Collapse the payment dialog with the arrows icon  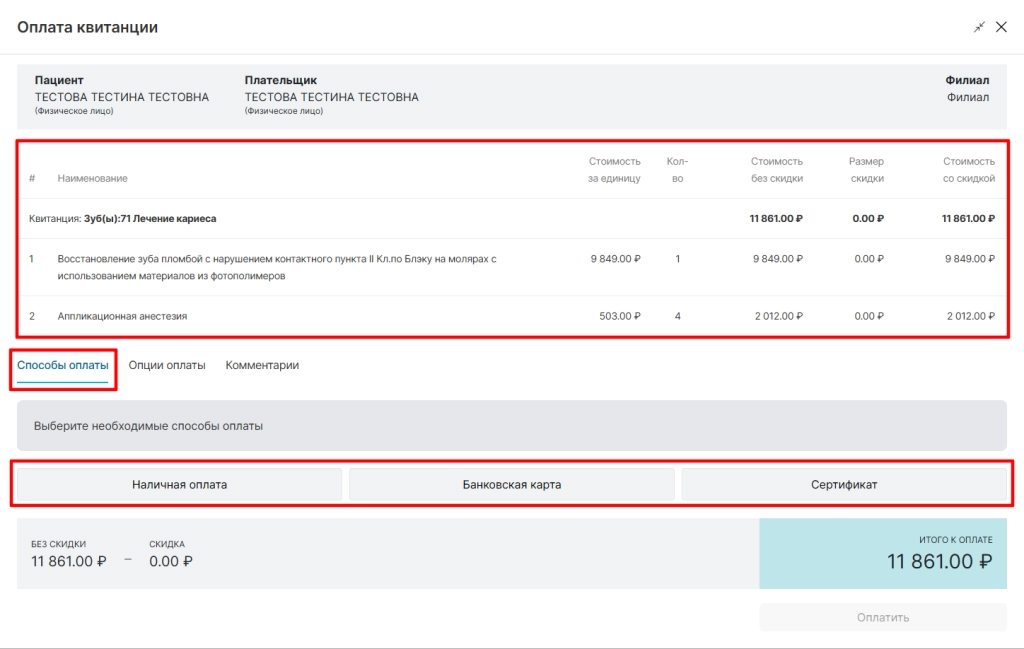pyautogui.click(x=979, y=27)
